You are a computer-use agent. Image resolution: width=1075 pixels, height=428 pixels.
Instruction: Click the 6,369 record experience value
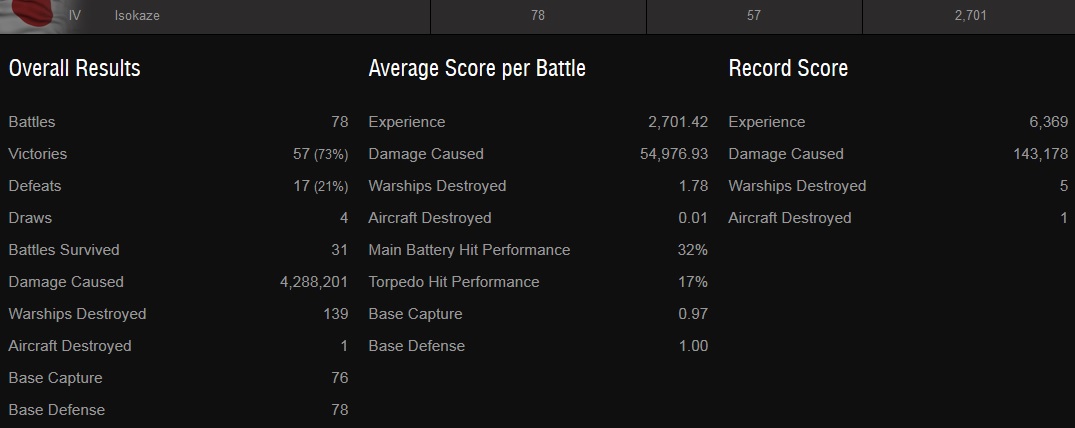coord(1048,122)
